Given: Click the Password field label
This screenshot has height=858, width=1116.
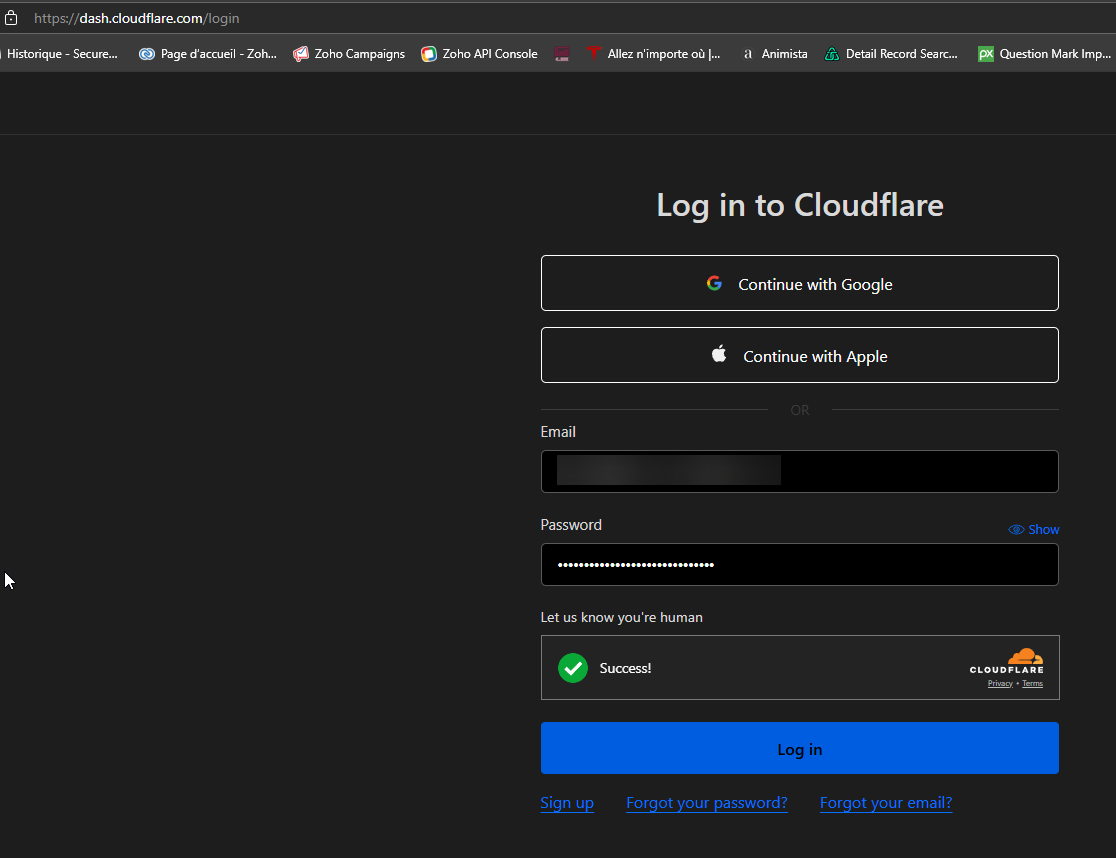Looking at the screenshot, I should click(x=571, y=525).
